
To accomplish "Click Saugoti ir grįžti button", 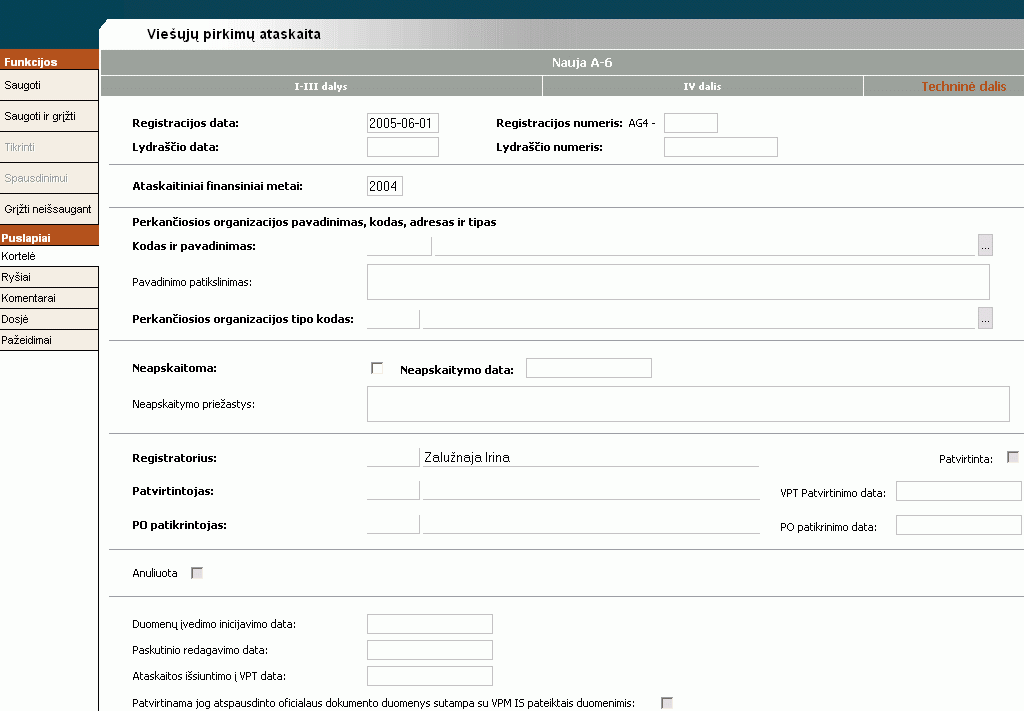I will click(x=49, y=116).
